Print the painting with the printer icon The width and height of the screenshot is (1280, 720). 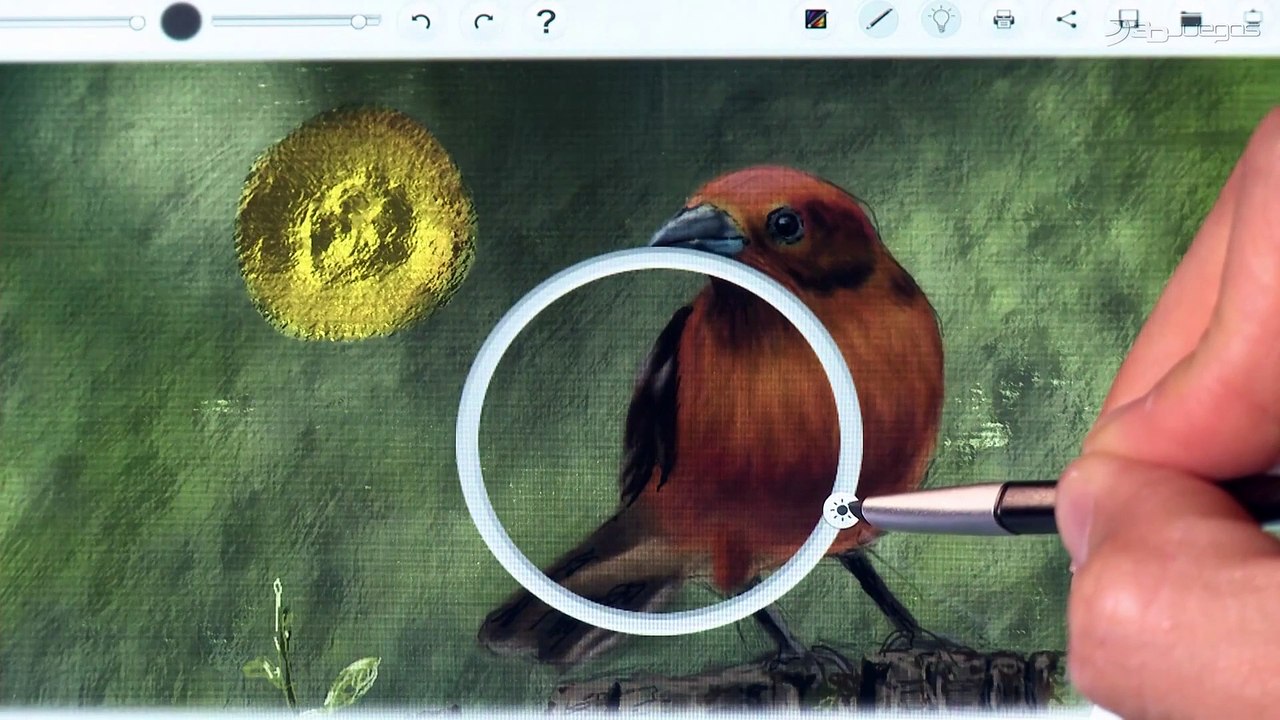click(1004, 19)
